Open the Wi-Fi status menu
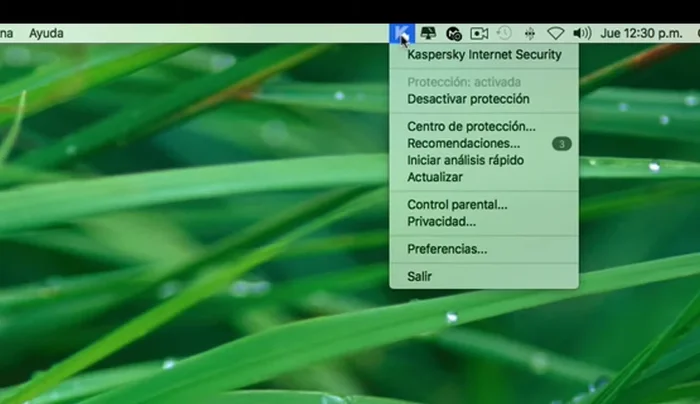 click(x=556, y=33)
